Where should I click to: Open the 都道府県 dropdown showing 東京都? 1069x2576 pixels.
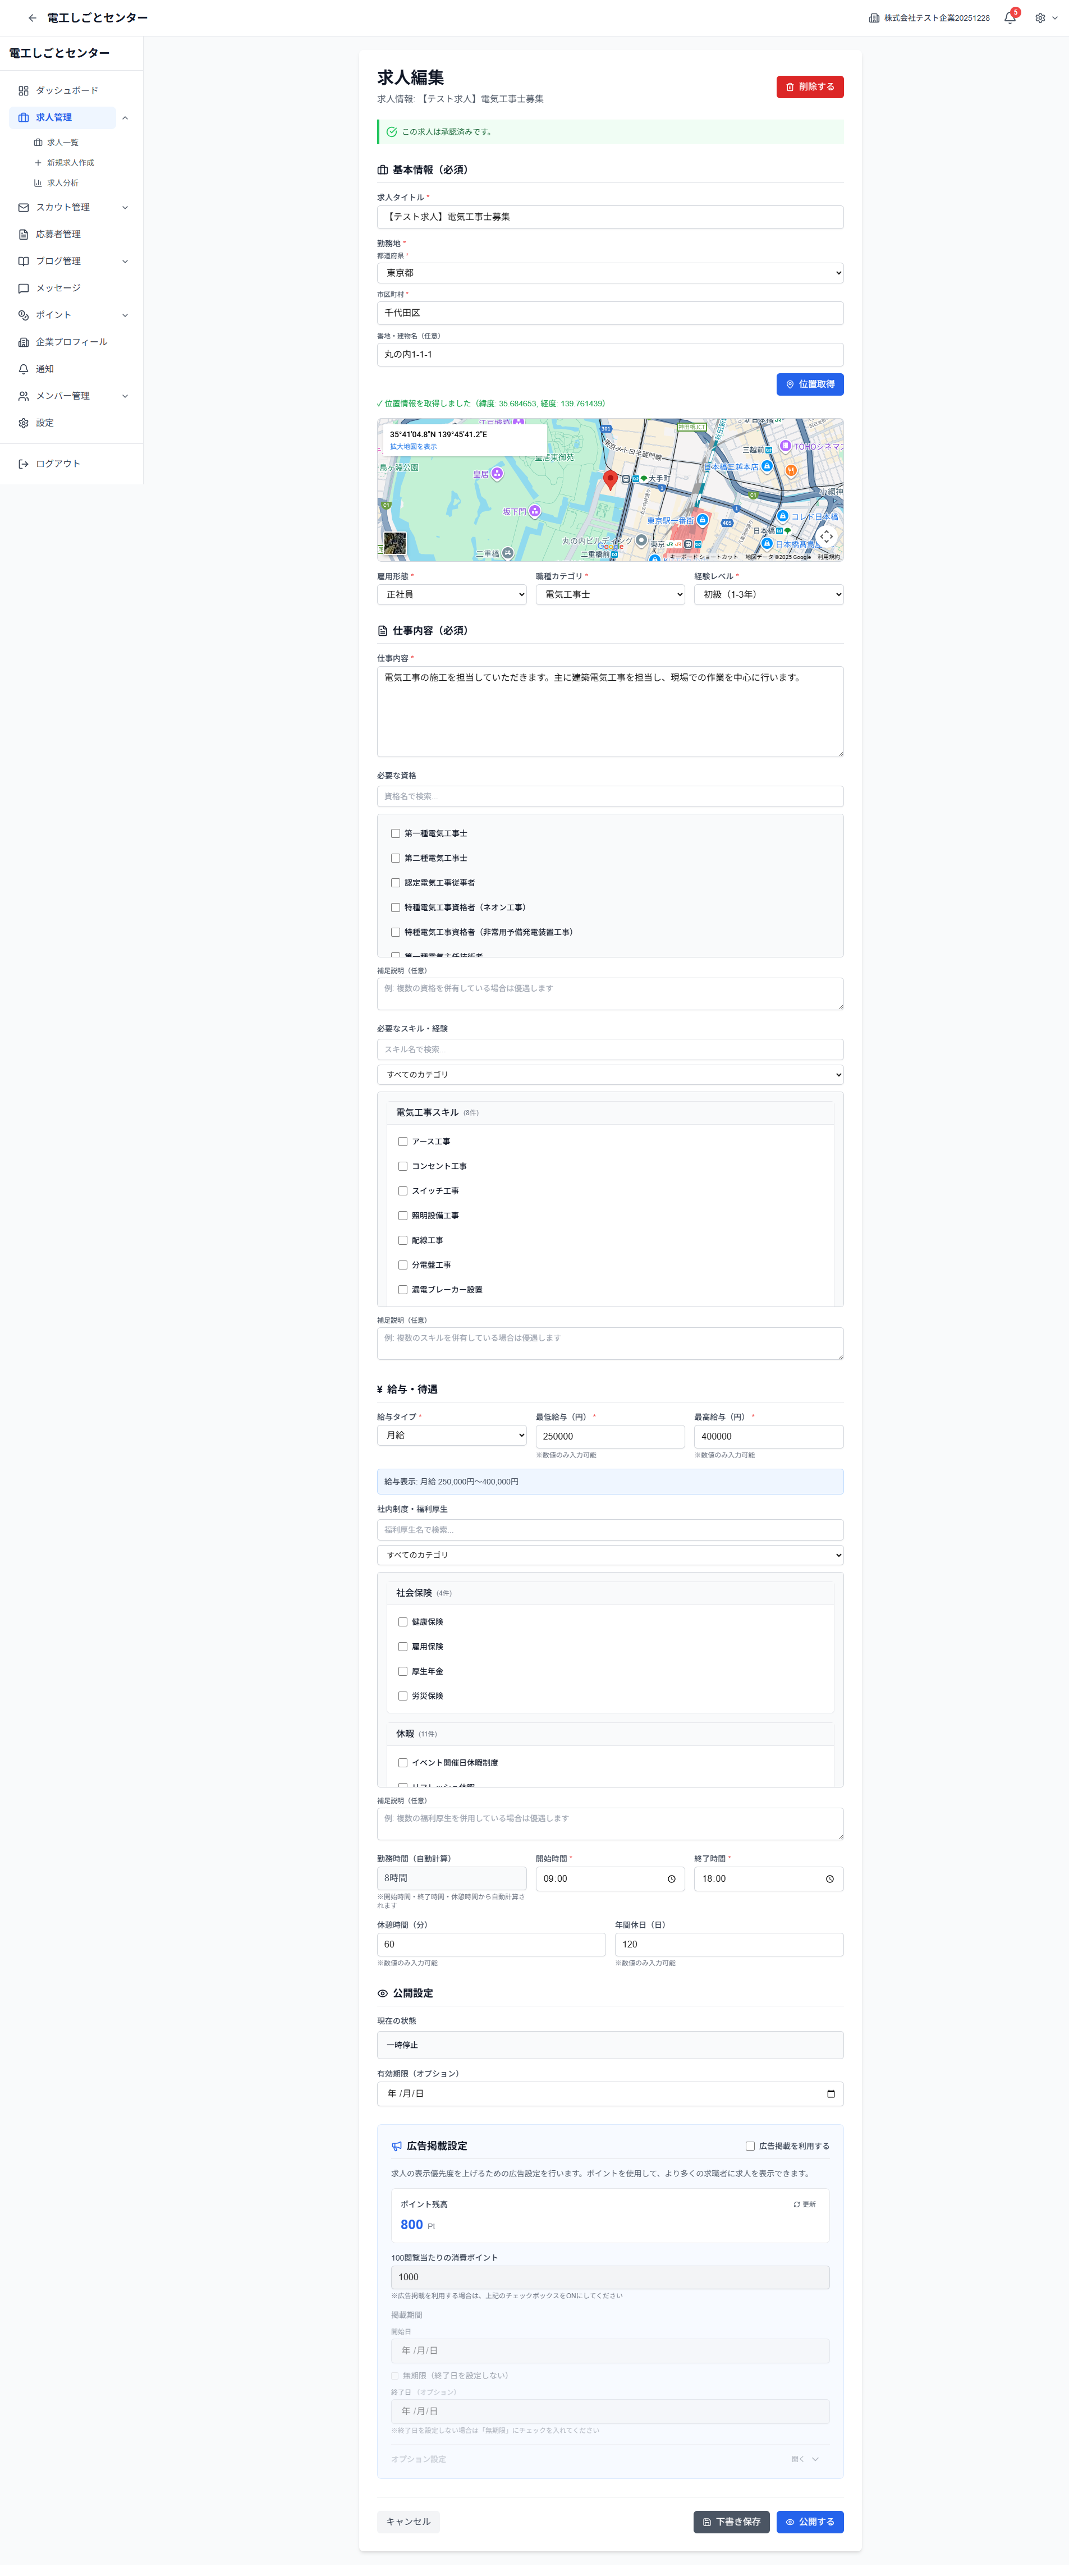point(609,273)
